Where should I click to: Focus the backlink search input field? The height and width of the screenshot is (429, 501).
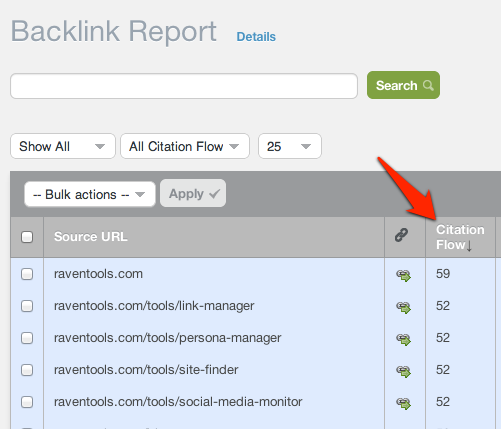184,86
